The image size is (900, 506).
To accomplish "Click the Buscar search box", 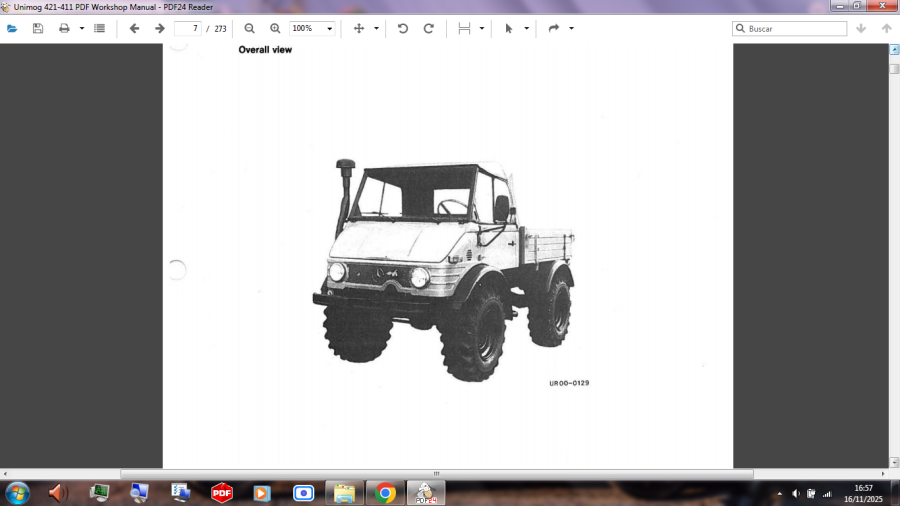I will [795, 28].
